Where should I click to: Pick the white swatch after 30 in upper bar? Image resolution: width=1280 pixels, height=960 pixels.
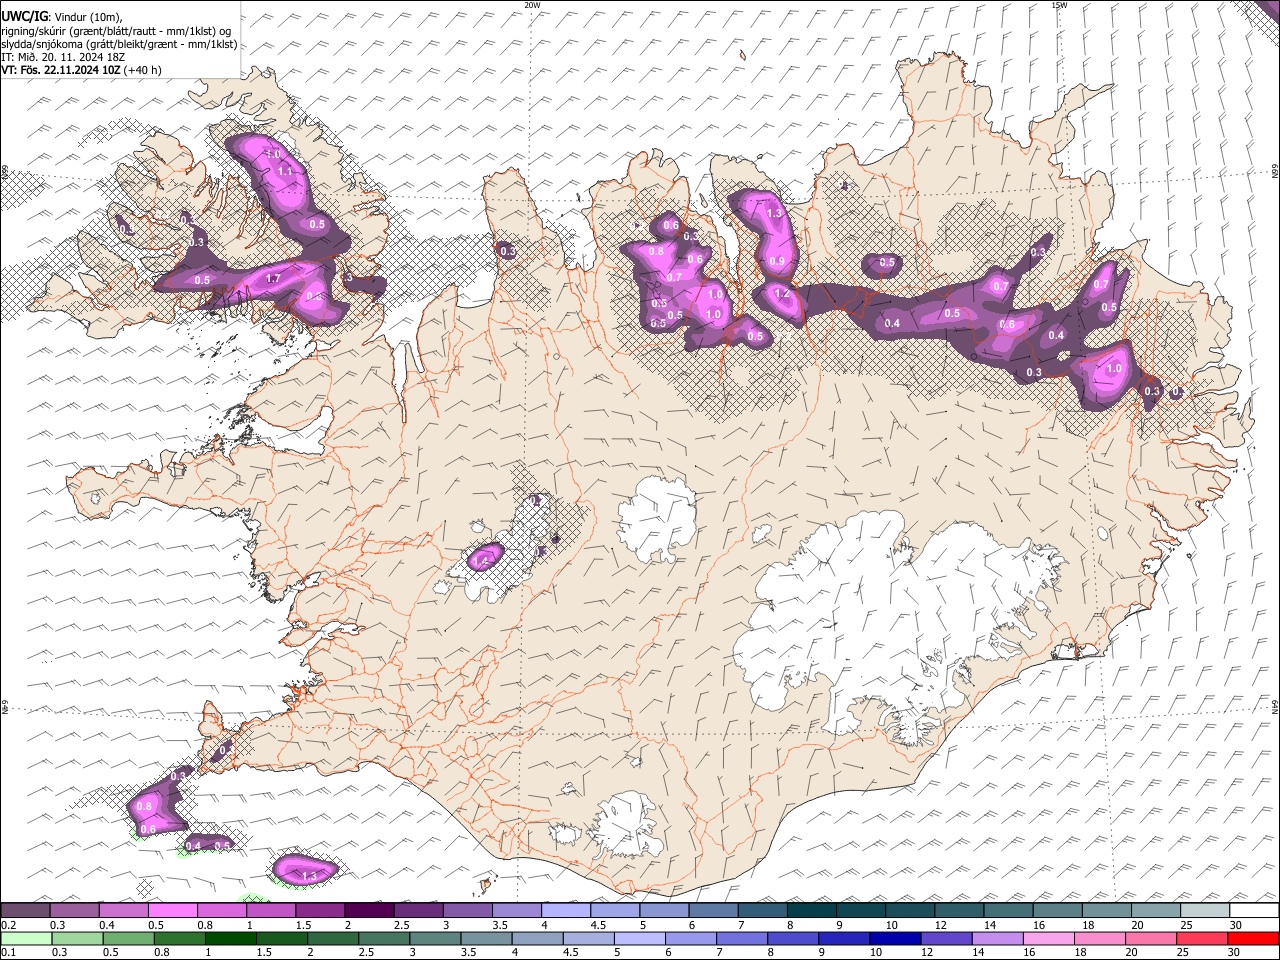1254,910
